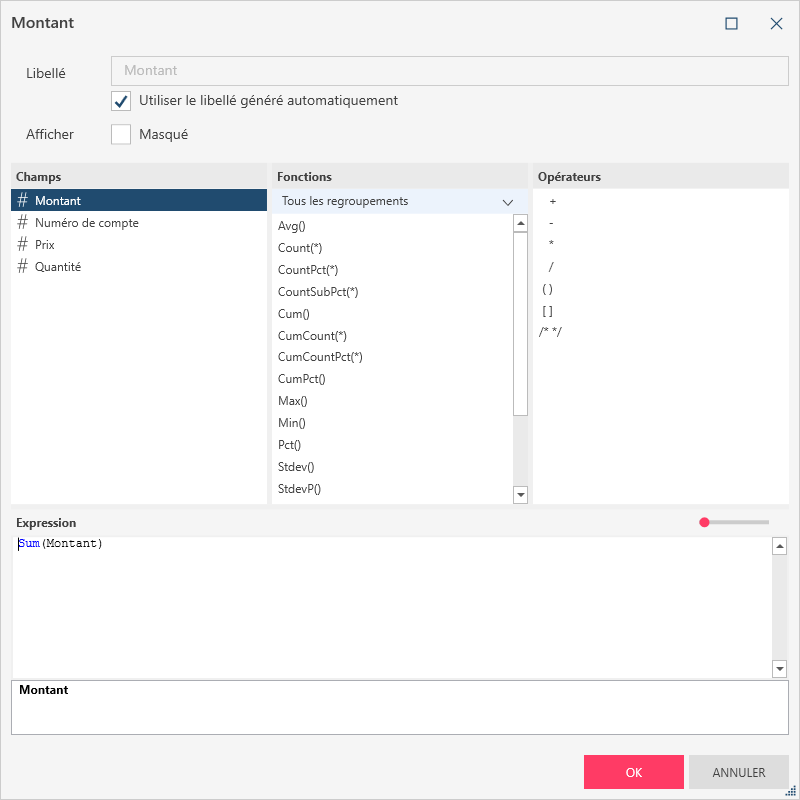Maximize the Montant dialog window

[x=731, y=23]
